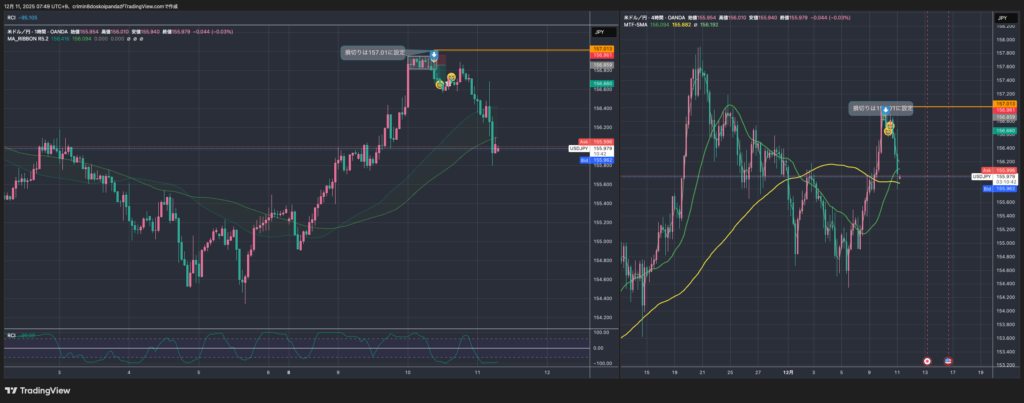Open the JPY currency selector on the right chart
The image size is (1024, 403).
coord(1003,18)
